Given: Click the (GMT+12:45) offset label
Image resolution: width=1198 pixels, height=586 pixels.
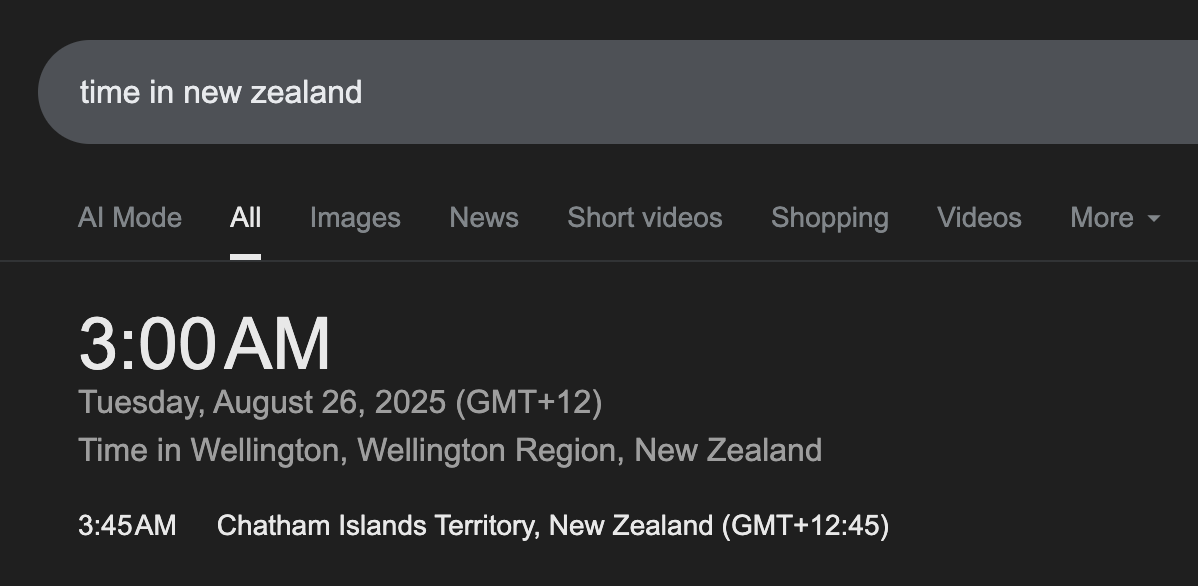Looking at the screenshot, I should (806, 526).
